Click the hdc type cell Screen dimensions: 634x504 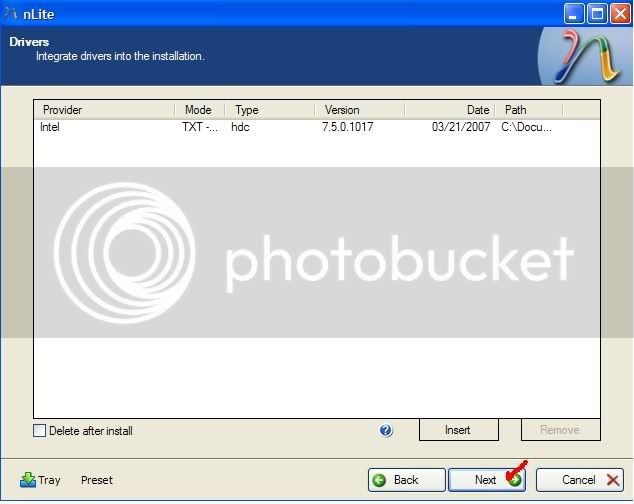pos(240,127)
